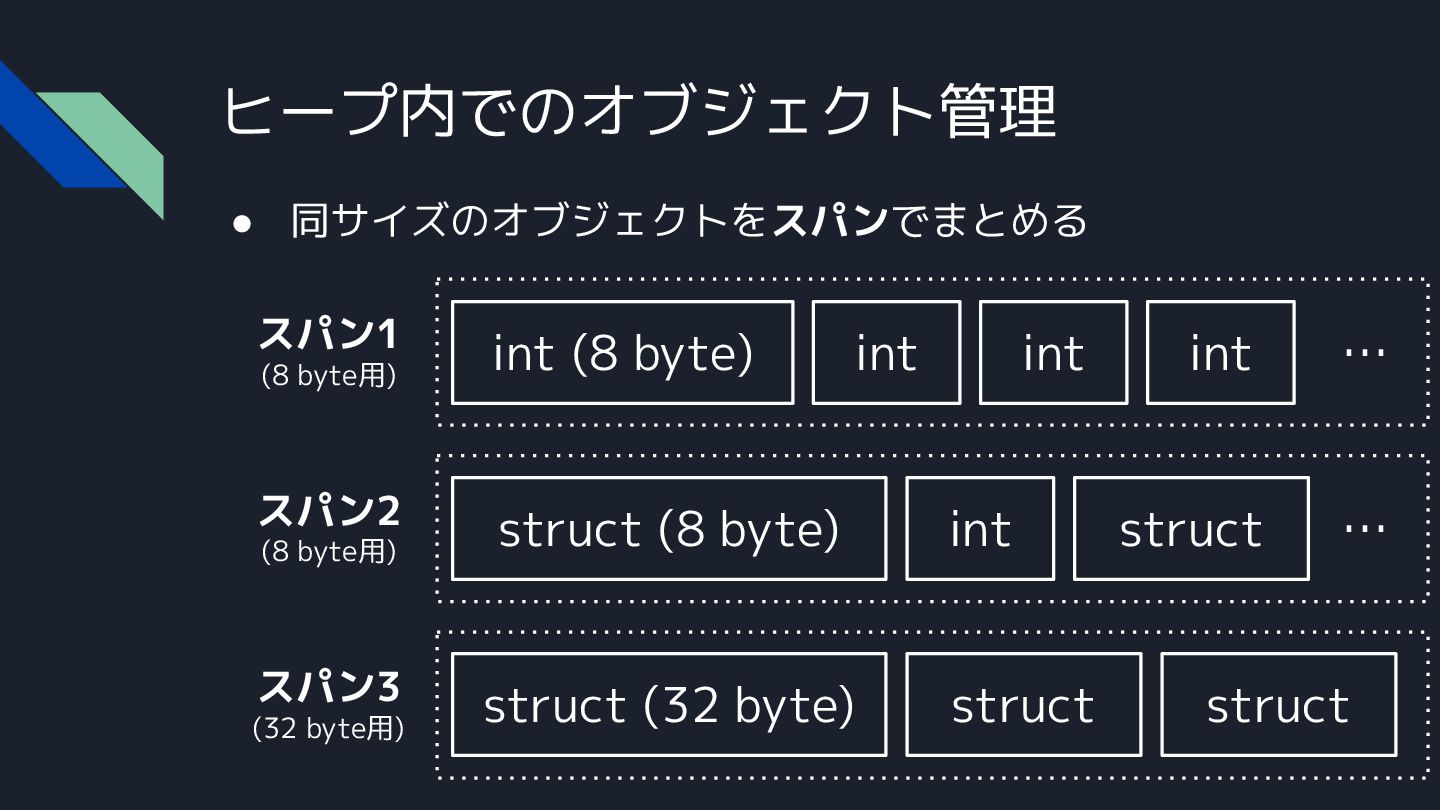Click the bullet point dot before 同サイズ
The height and width of the screenshot is (810, 1440).
point(241,223)
